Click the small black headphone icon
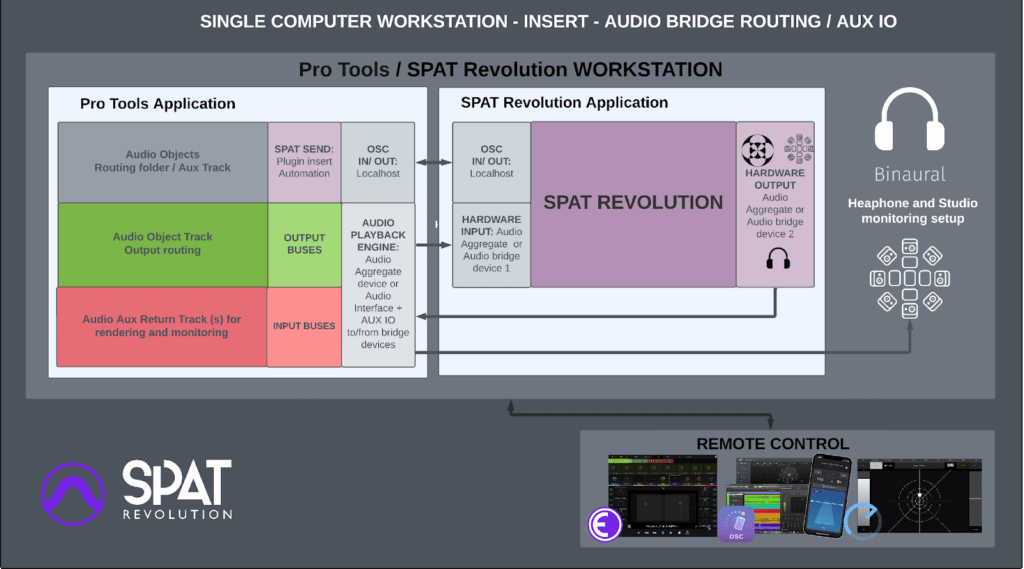 (776, 259)
